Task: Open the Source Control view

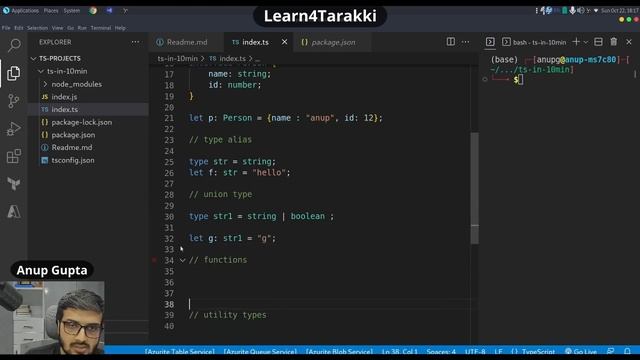Action: (x=13, y=101)
